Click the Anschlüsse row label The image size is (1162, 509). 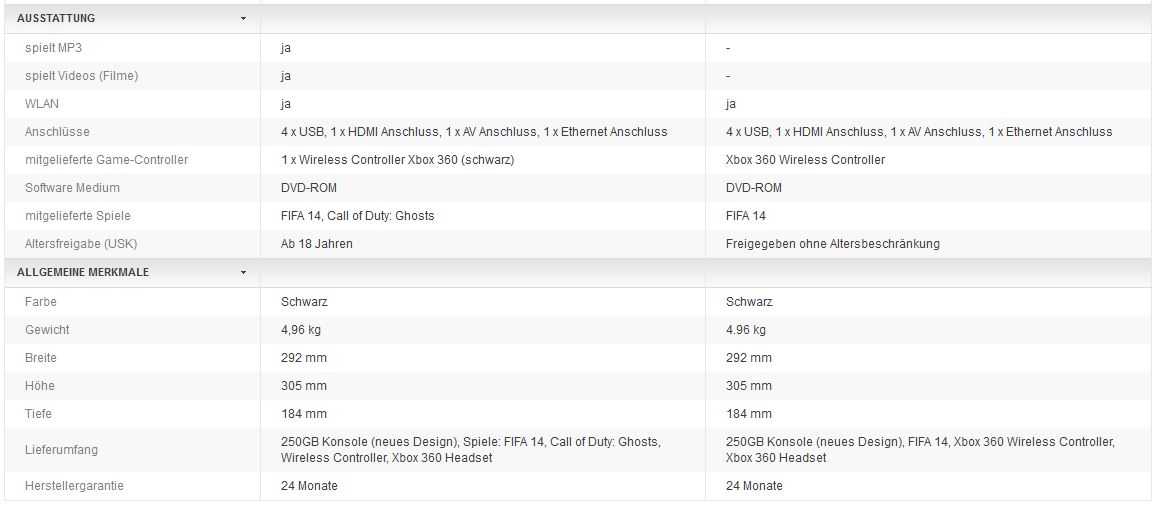tap(58, 132)
